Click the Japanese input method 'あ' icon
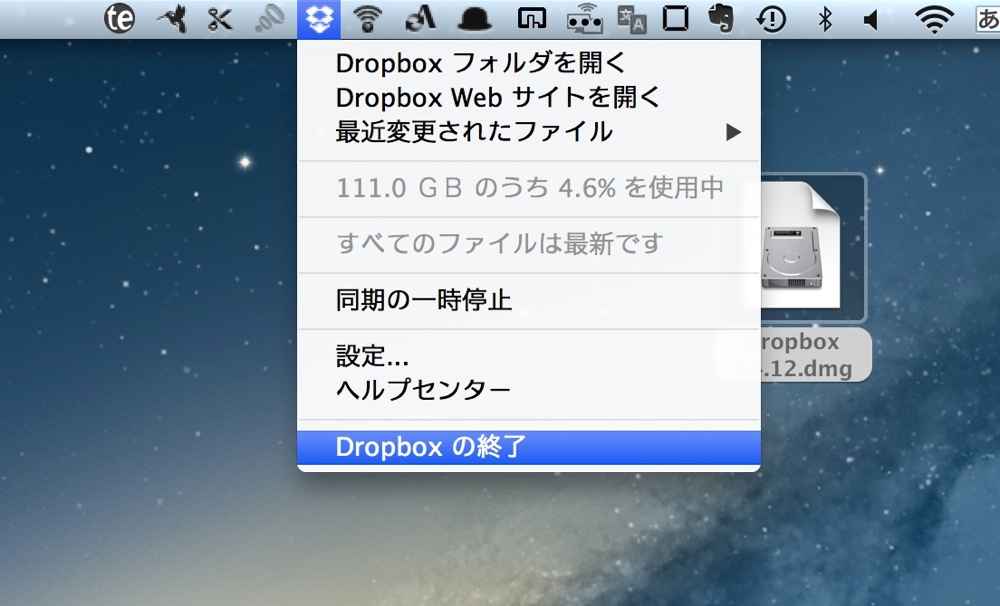 click(988, 19)
